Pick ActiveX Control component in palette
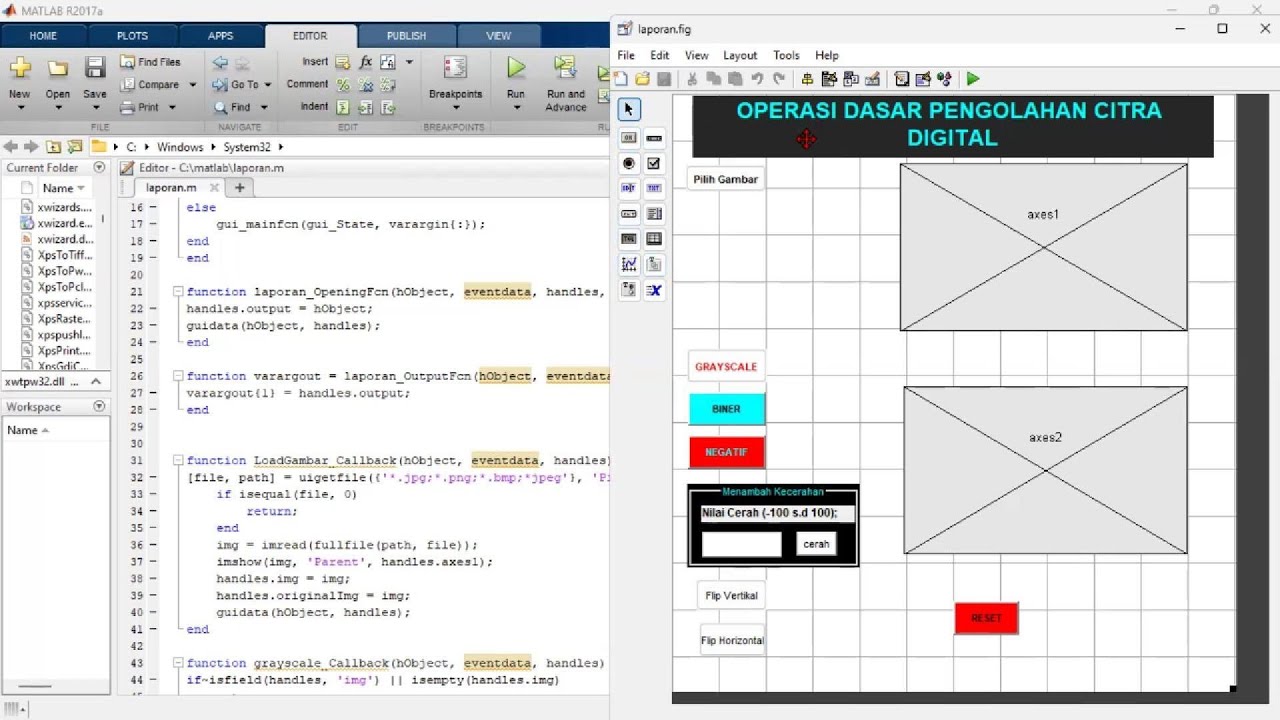 point(654,290)
